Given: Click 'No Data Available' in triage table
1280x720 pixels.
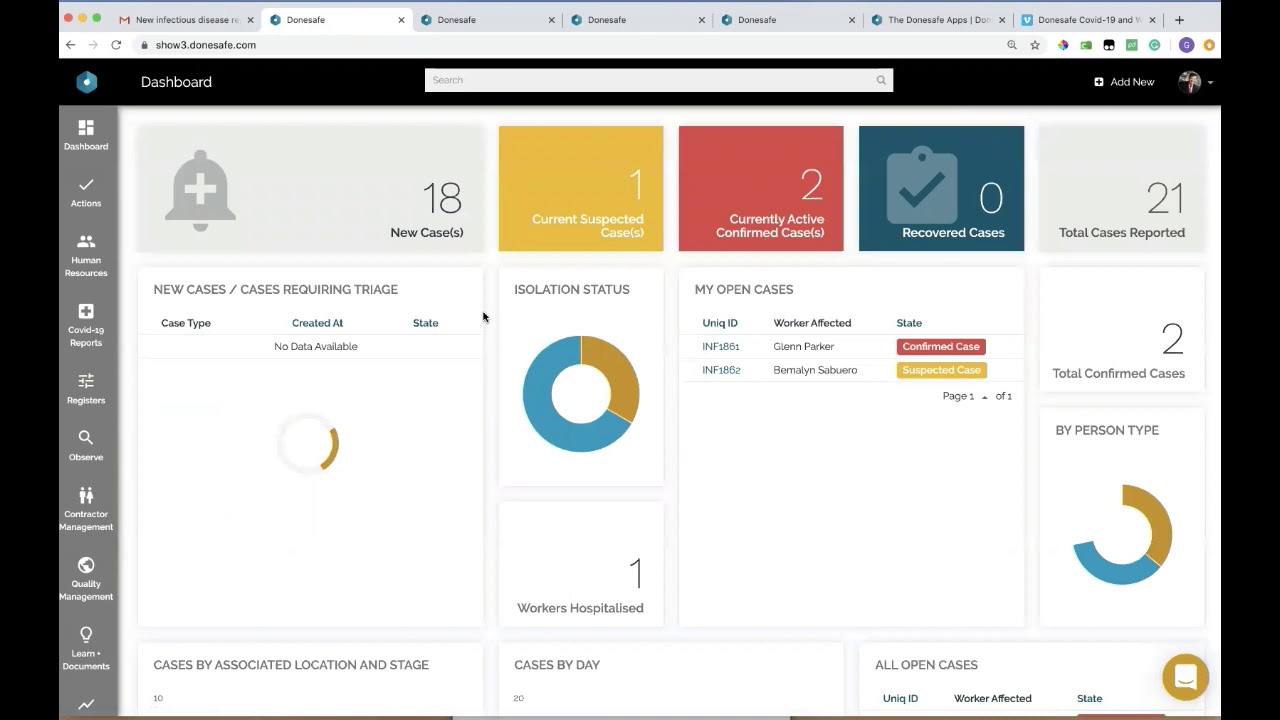Looking at the screenshot, I should 315,346.
